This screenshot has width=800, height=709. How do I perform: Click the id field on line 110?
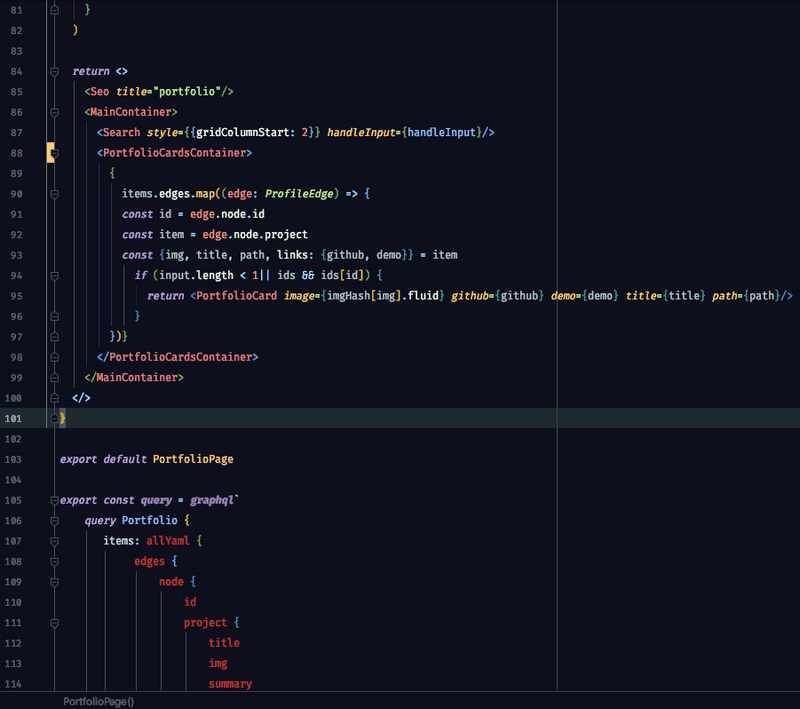(190, 602)
